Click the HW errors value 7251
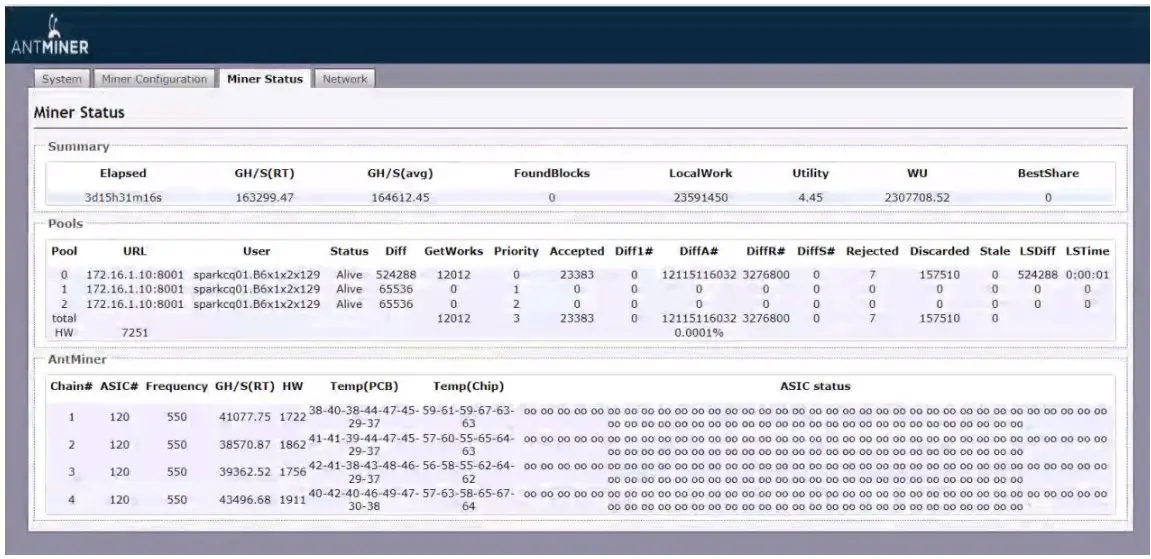 pyautogui.click(x=135, y=332)
